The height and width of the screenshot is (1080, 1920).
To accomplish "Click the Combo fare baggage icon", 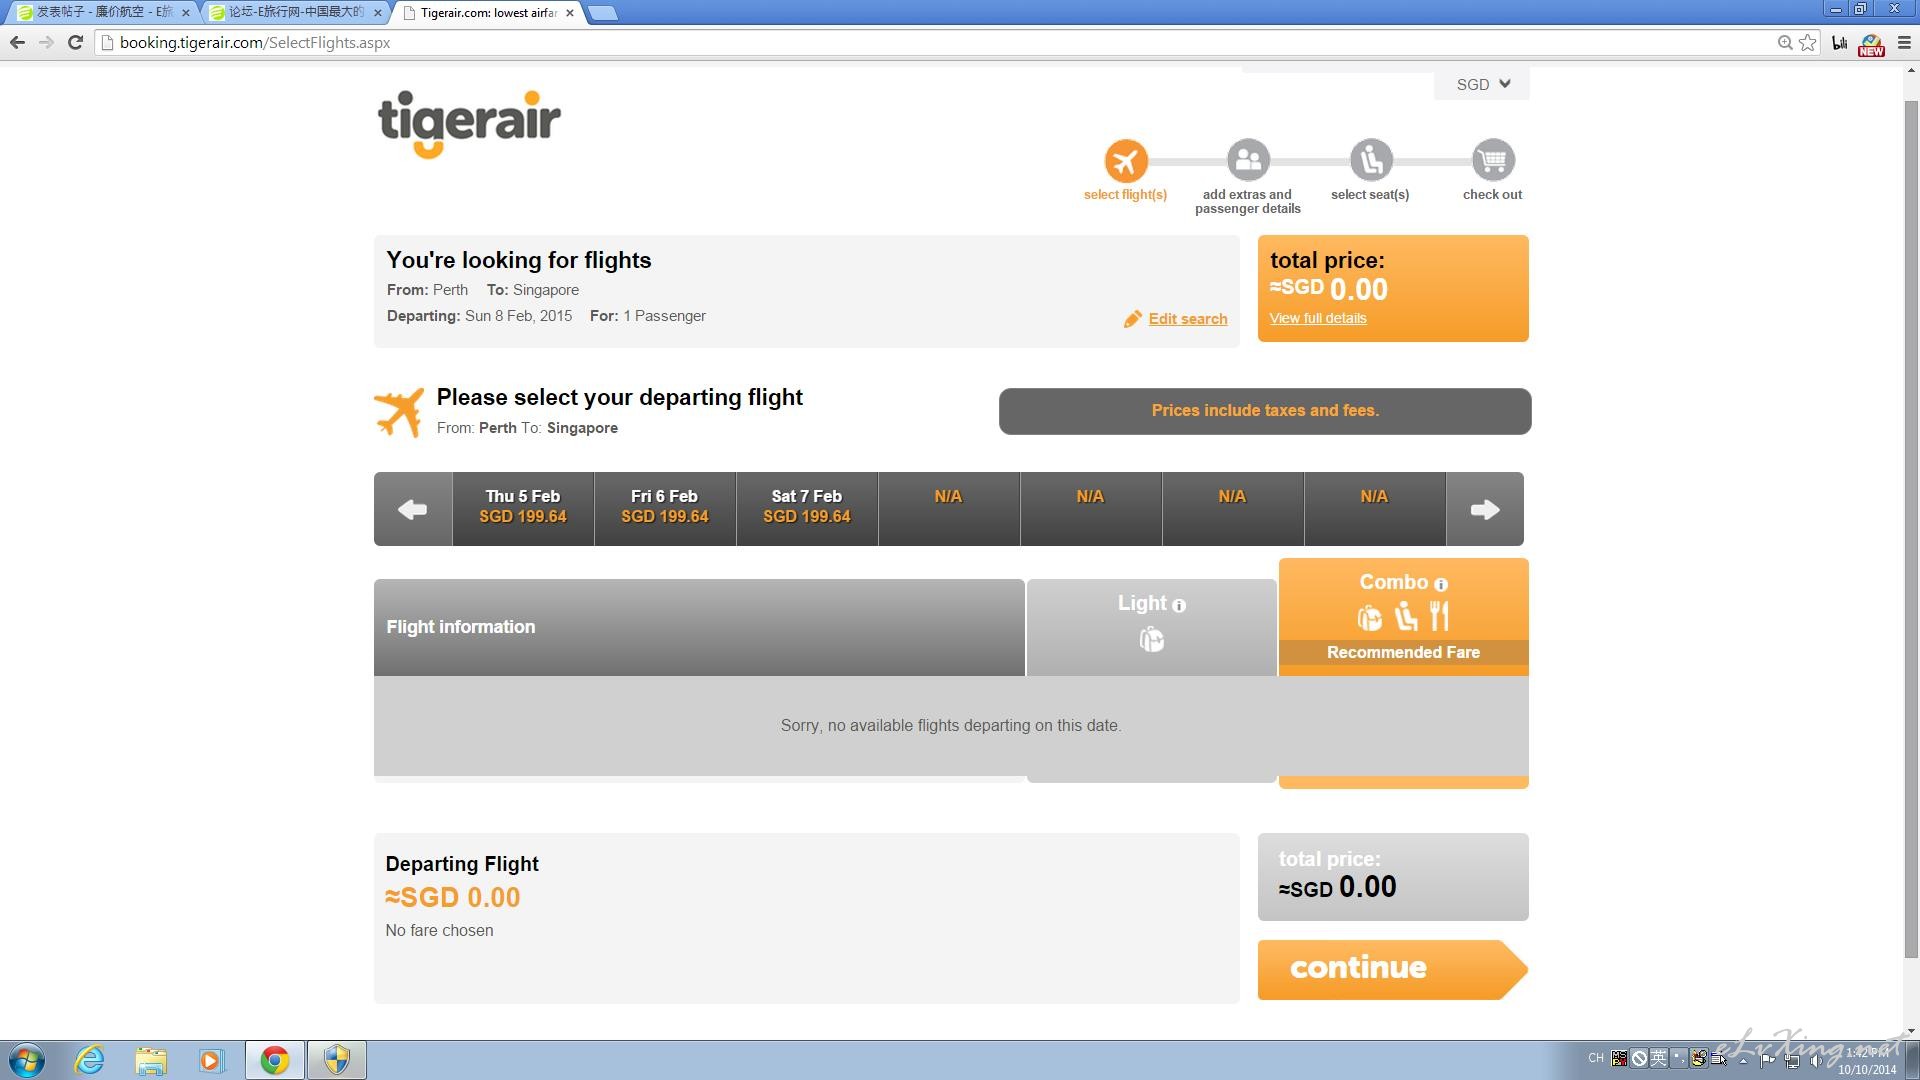I will point(1369,618).
